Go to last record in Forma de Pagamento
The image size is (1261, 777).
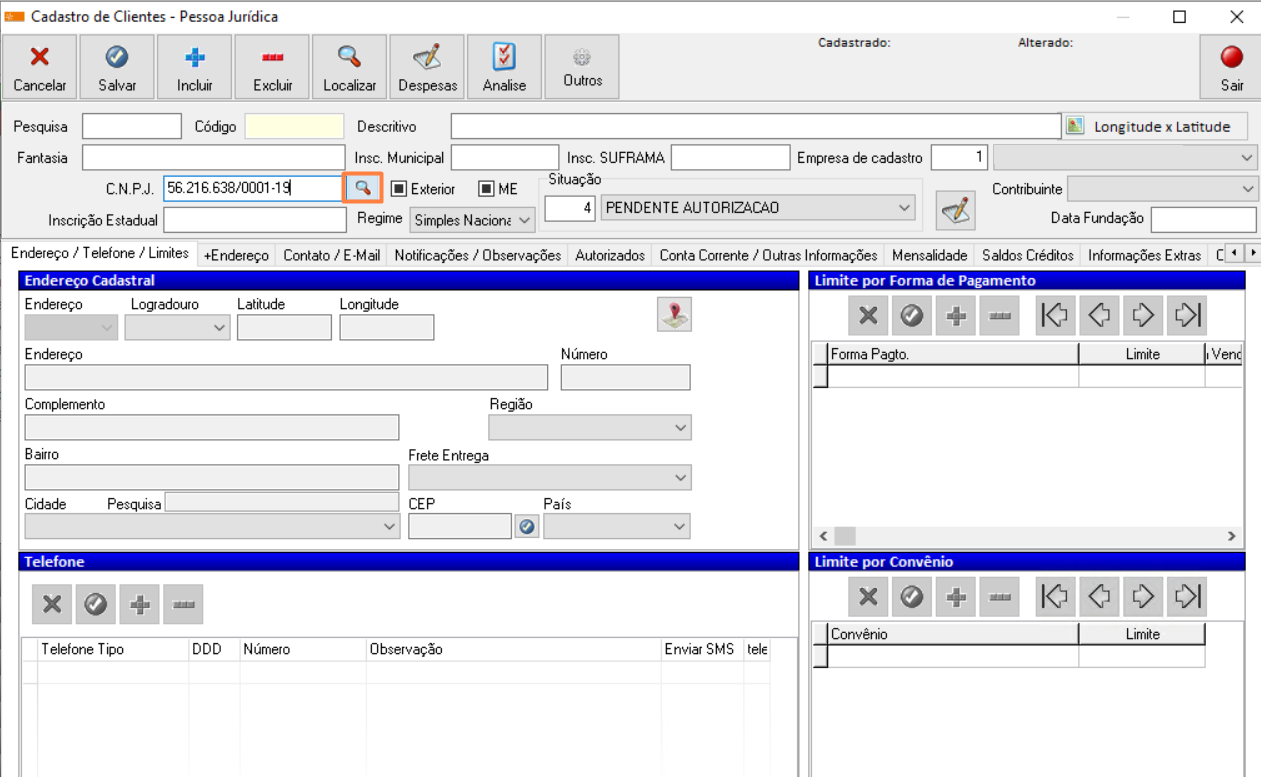pyautogui.click(x=1187, y=316)
